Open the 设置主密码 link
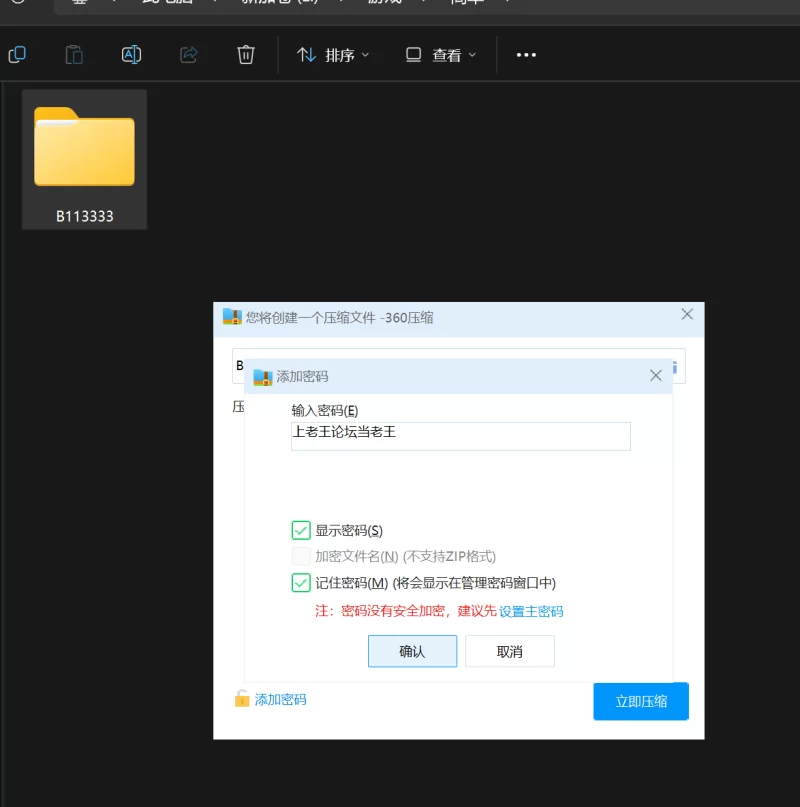This screenshot has height=807, width=800. pyautogui.click(x=531, y=611)
